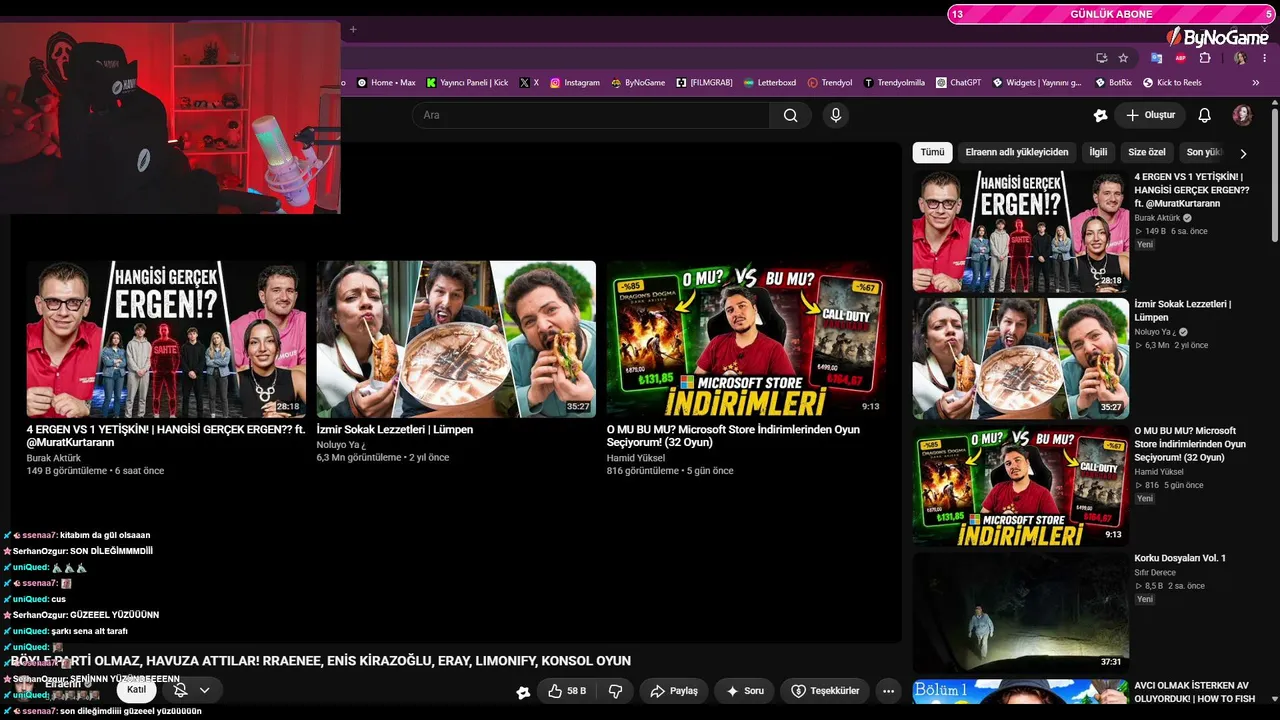
Task: Click the sparkle icon beside Oluştur
Action: [x=1100, y=115]
